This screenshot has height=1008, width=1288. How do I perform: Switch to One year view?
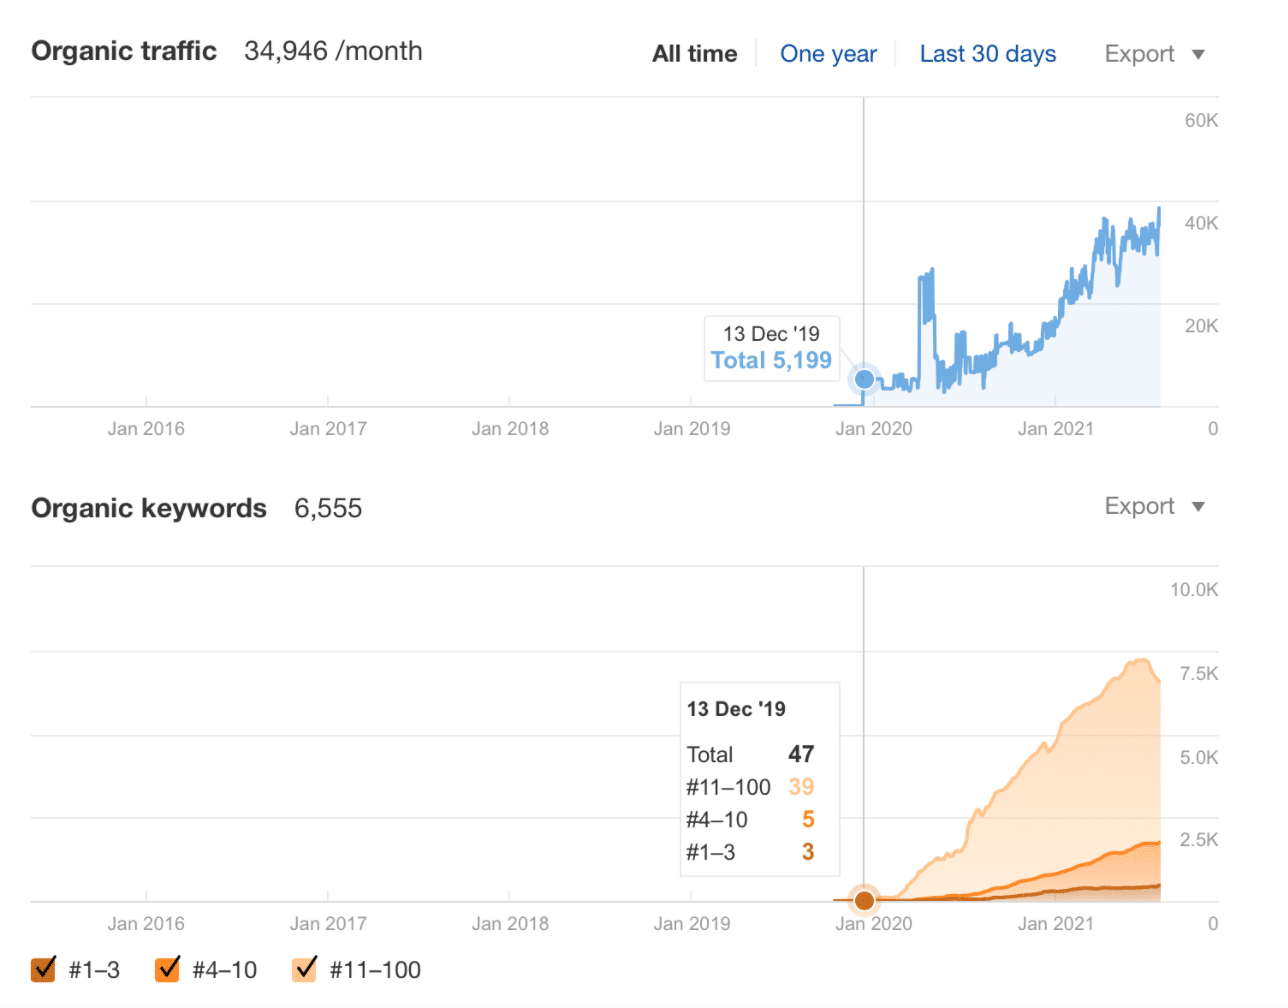828,54
